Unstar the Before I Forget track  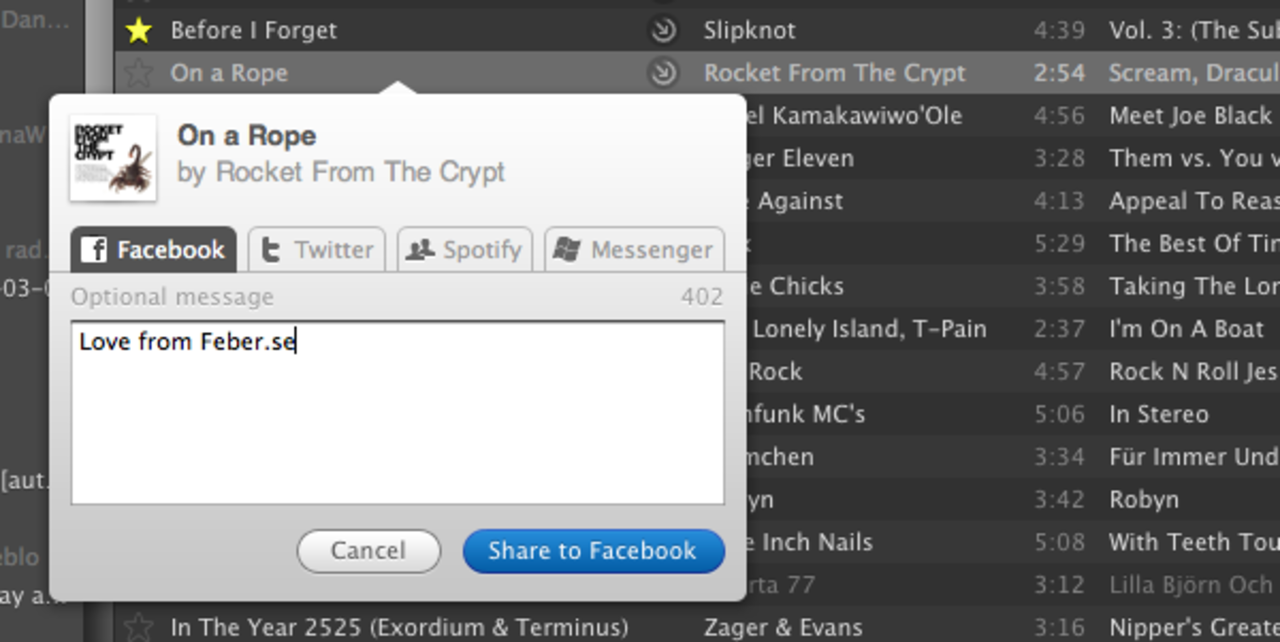(138, 31)
